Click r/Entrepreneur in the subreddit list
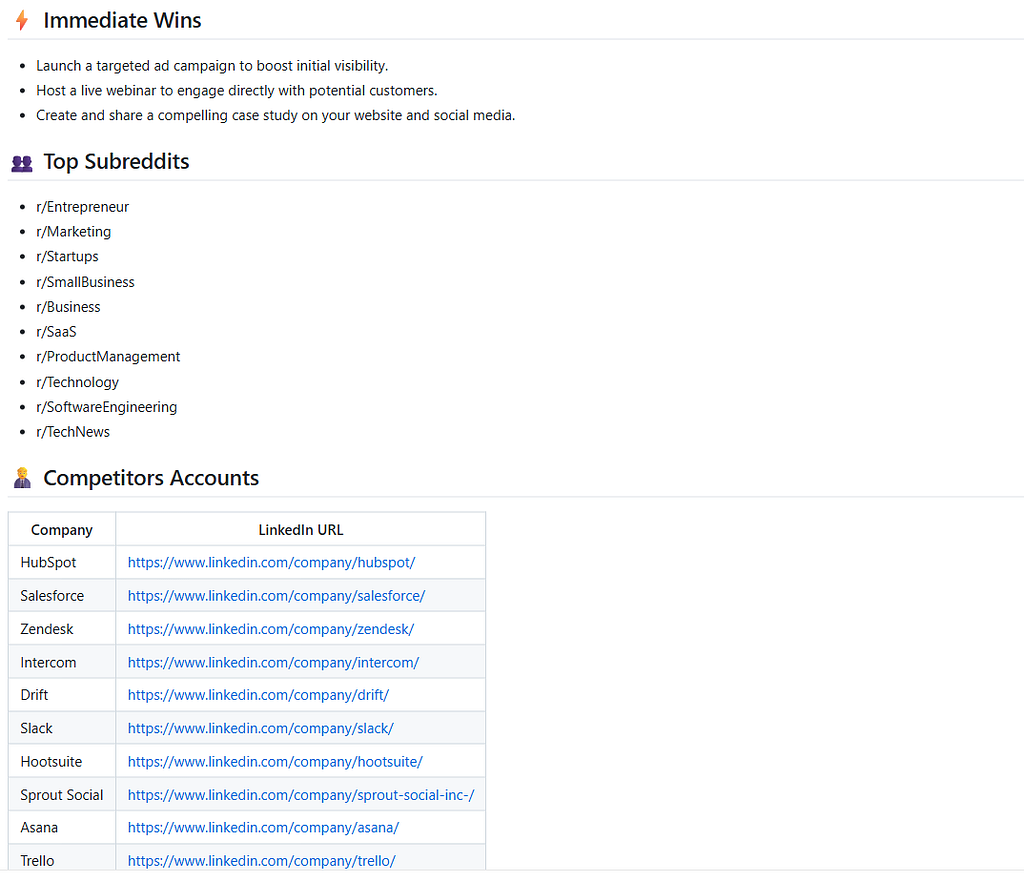The height and width of the screenshot is (882, 1024). [x=82, y=207]
